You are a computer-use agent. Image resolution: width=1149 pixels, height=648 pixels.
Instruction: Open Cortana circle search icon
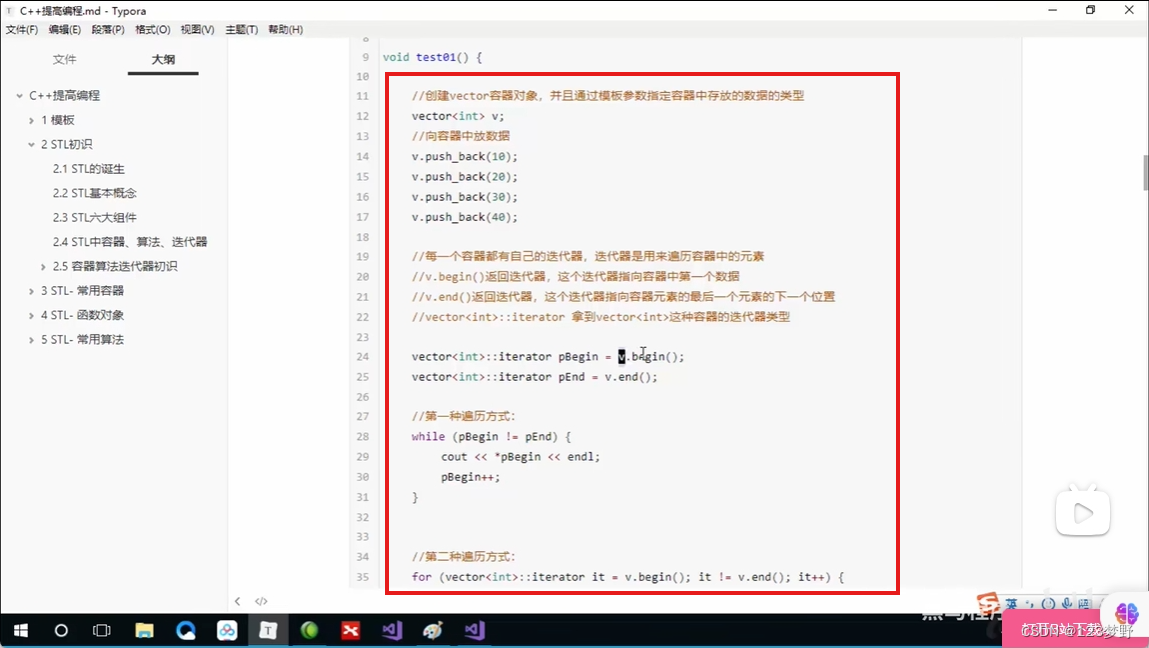point(61,630)
